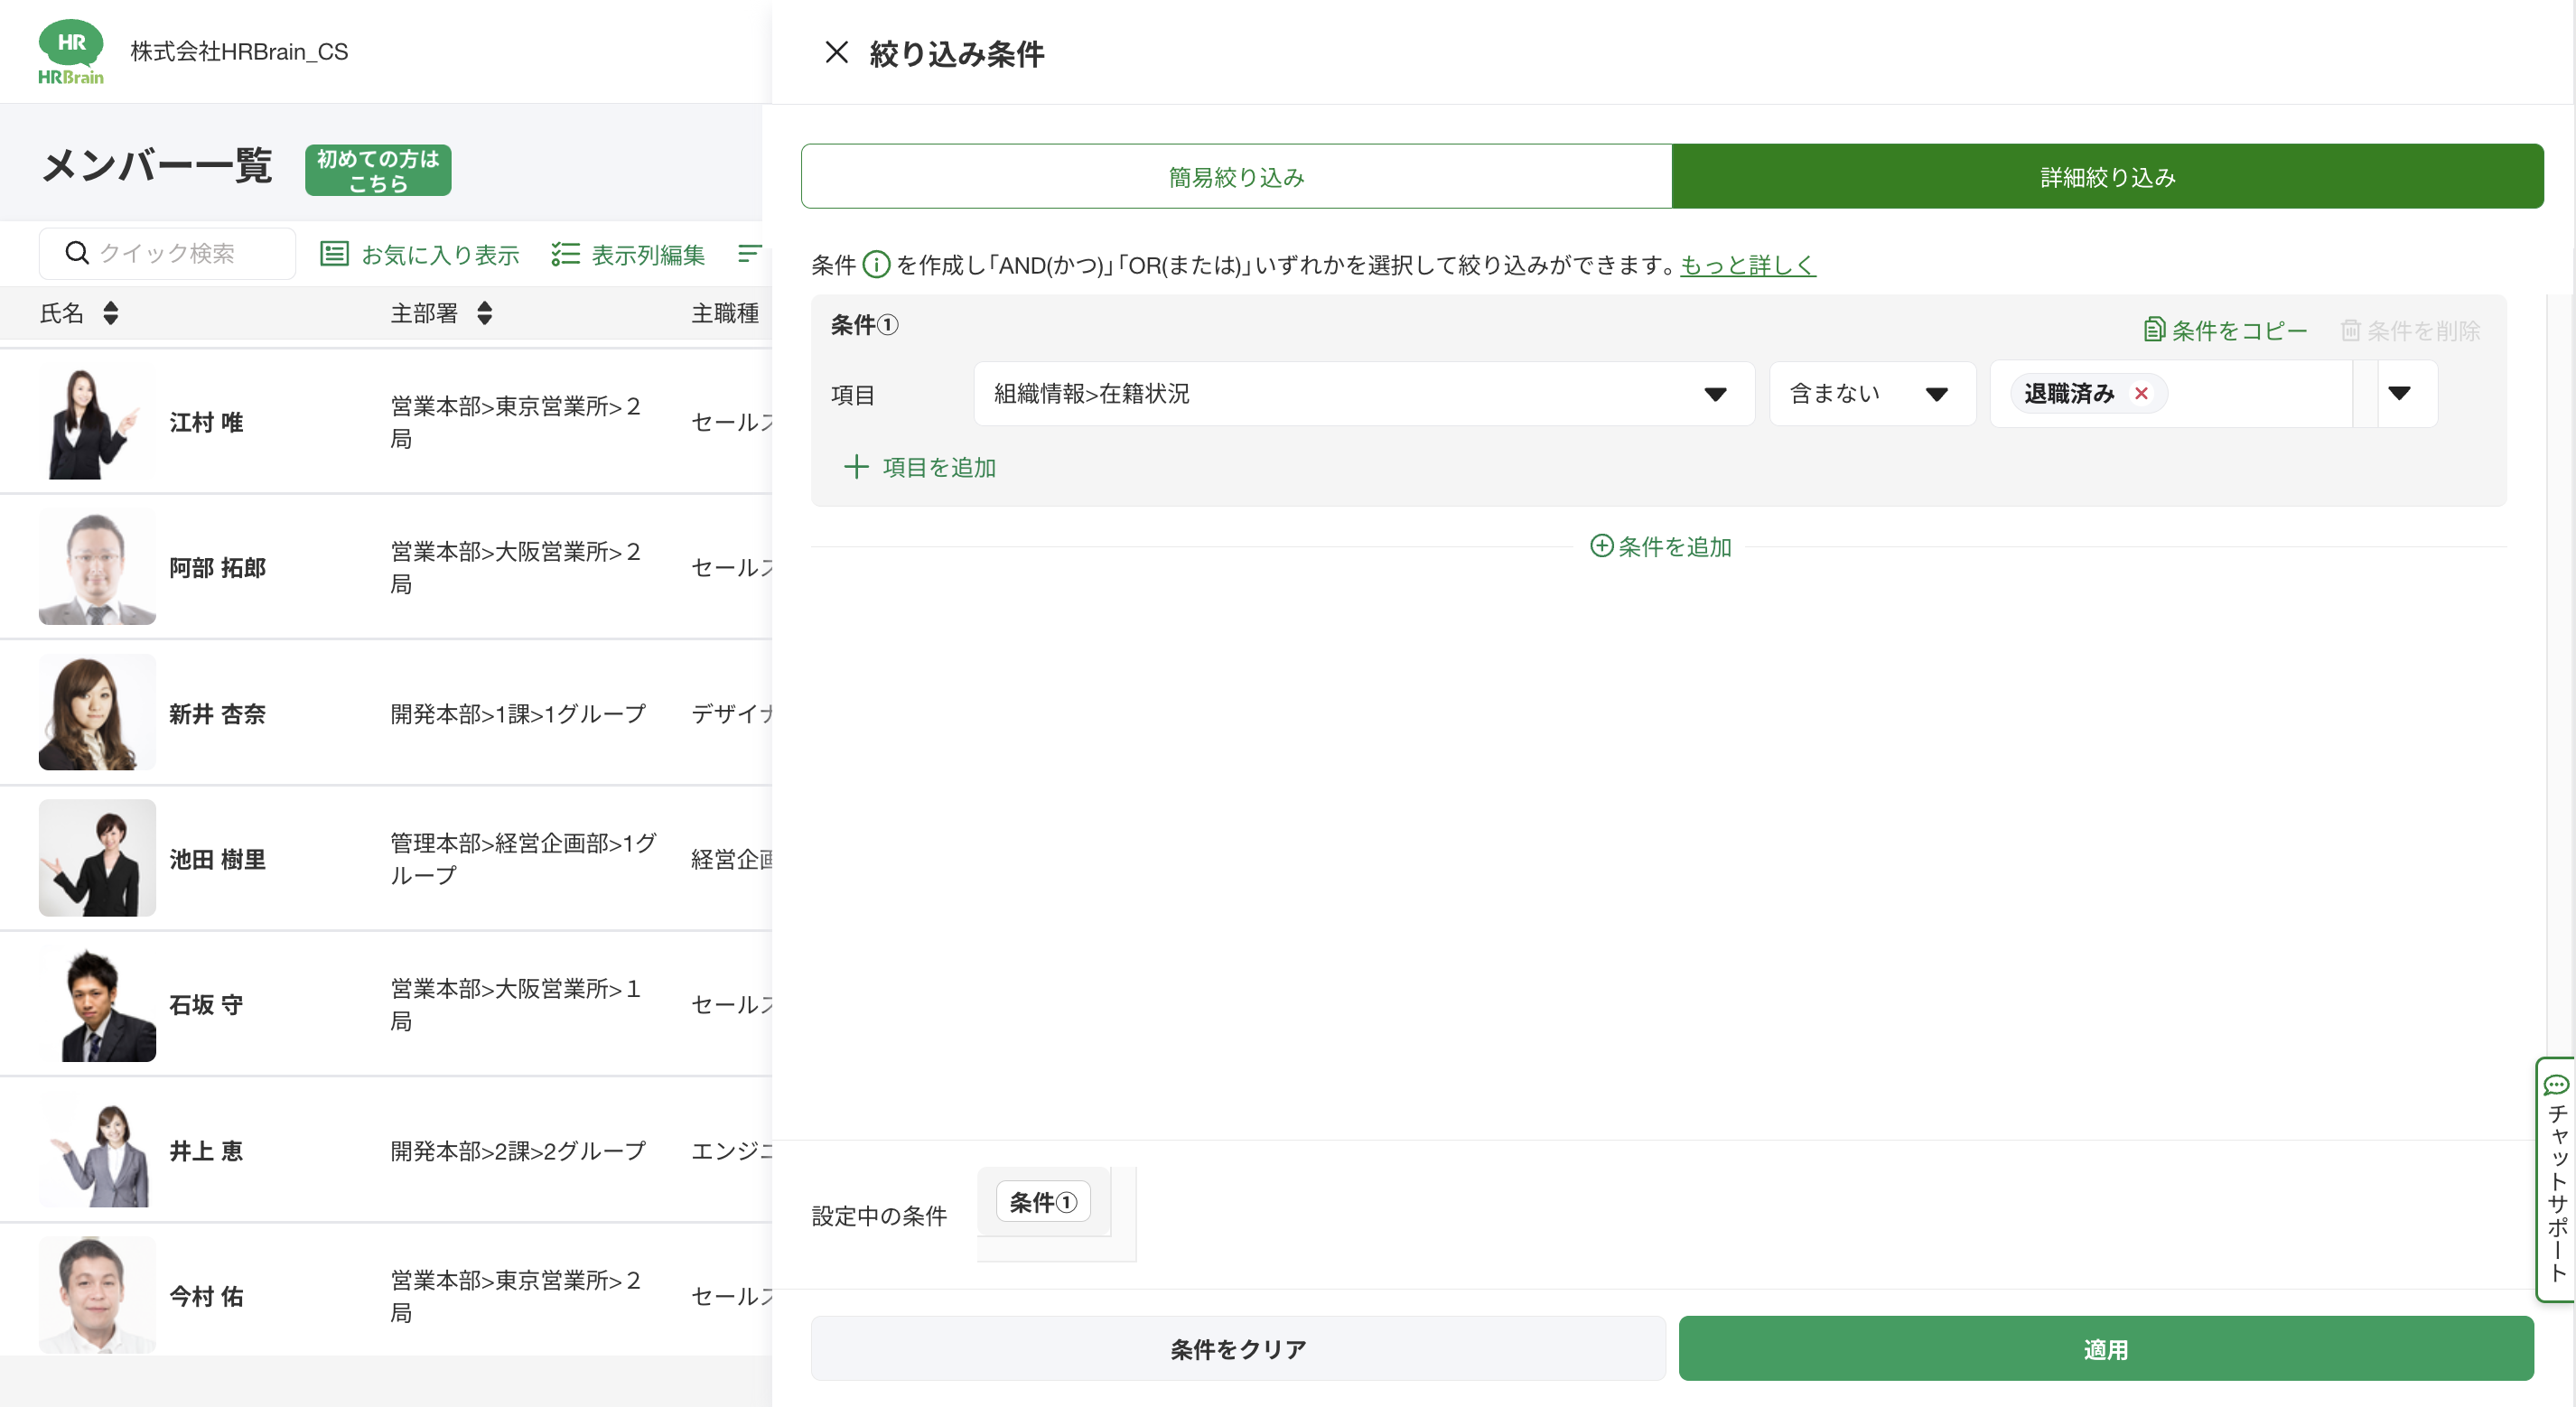Click the search magnifier icon

77,253
